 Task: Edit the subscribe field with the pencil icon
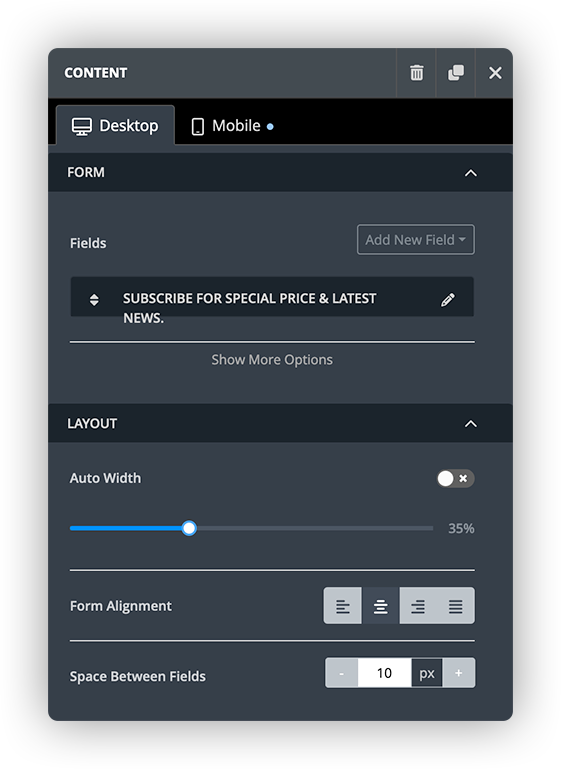[x=447, y=300]
